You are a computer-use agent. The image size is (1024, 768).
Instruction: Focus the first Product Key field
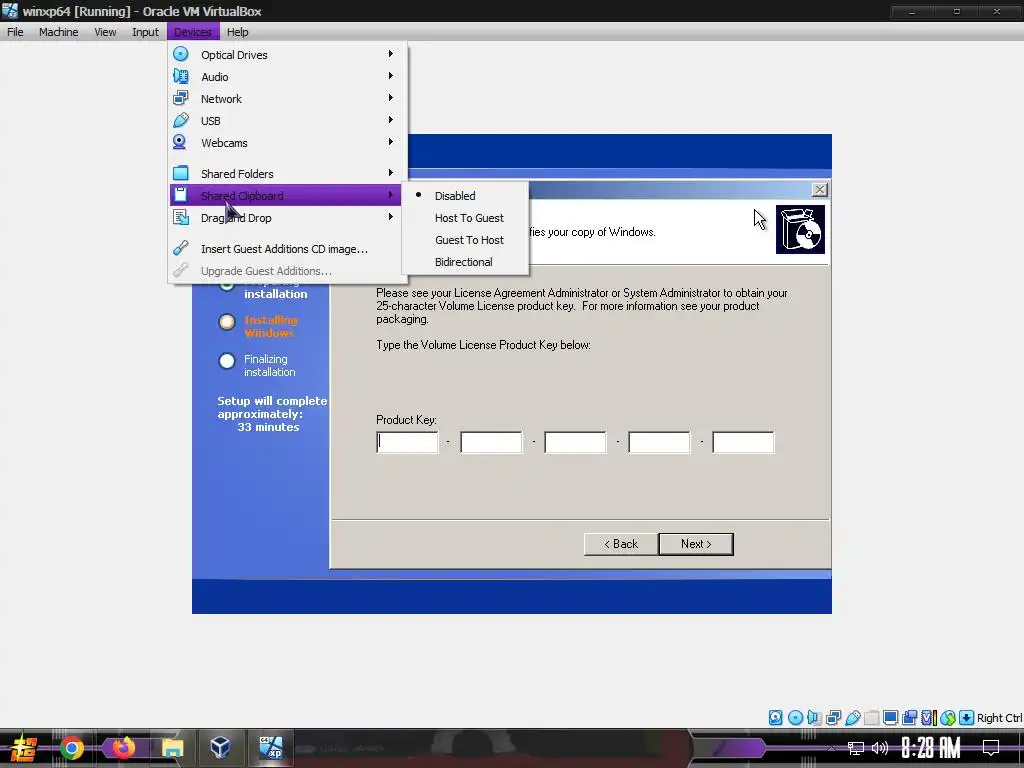tap(408, 442)
